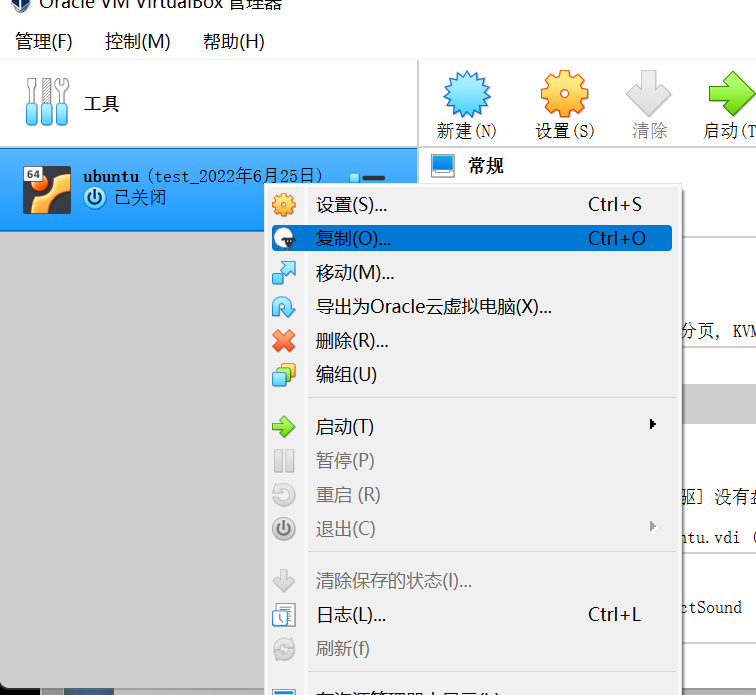The height and width of the screenshot is (695, 756).
Task: Choose 移动(M)... in context menu
Action: (x=472, y=273)
